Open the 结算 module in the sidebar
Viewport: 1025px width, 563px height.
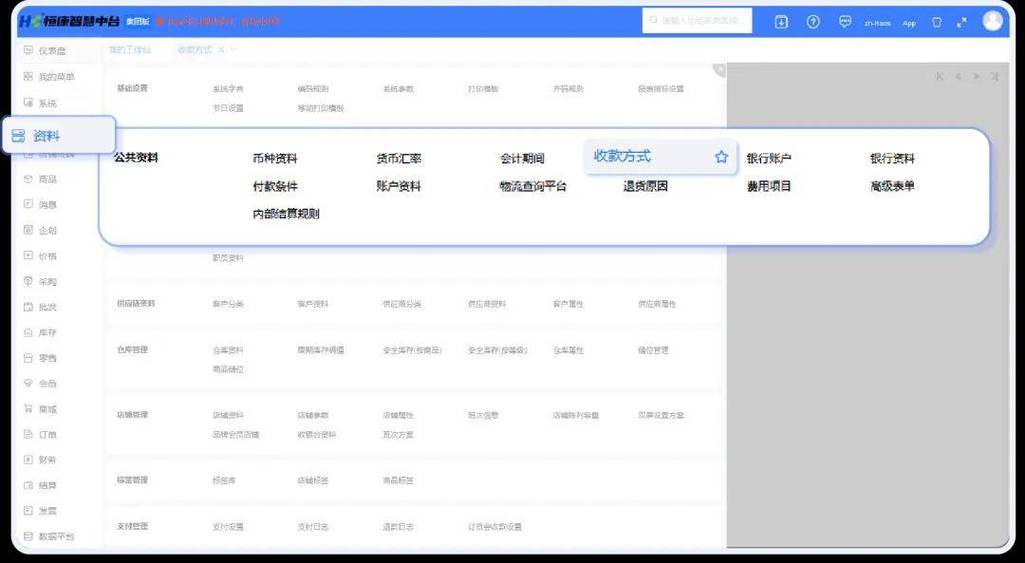click(40, 485)
